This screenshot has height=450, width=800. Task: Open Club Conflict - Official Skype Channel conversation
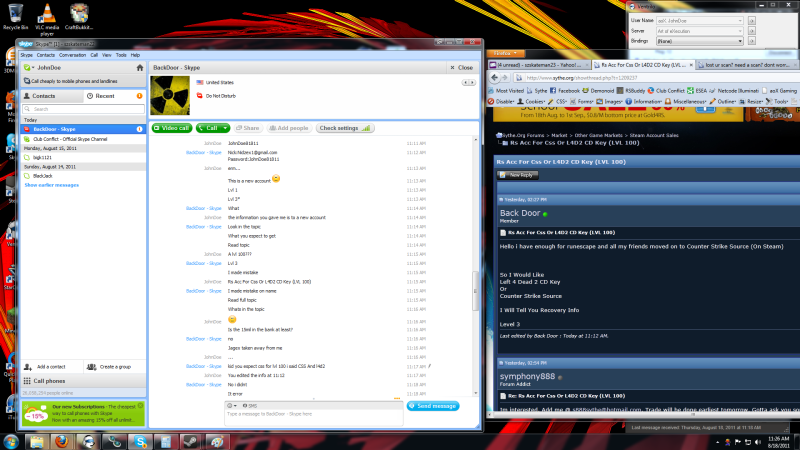pos(83,139)
